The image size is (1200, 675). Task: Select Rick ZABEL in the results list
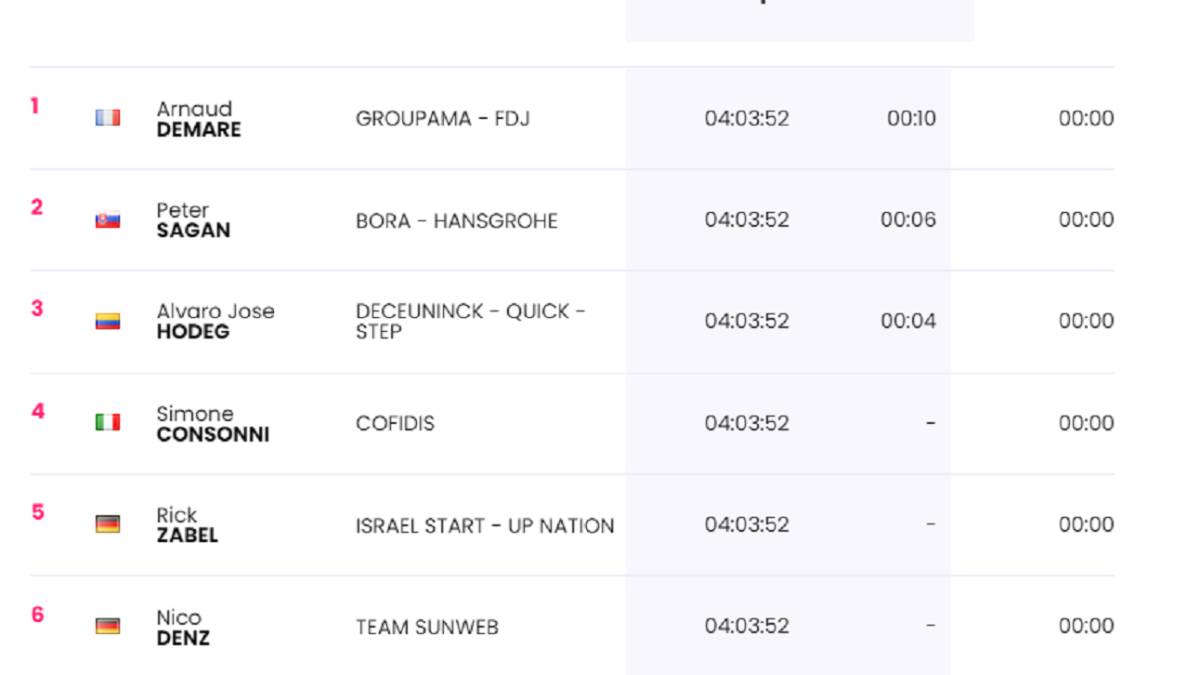(186, 524)
